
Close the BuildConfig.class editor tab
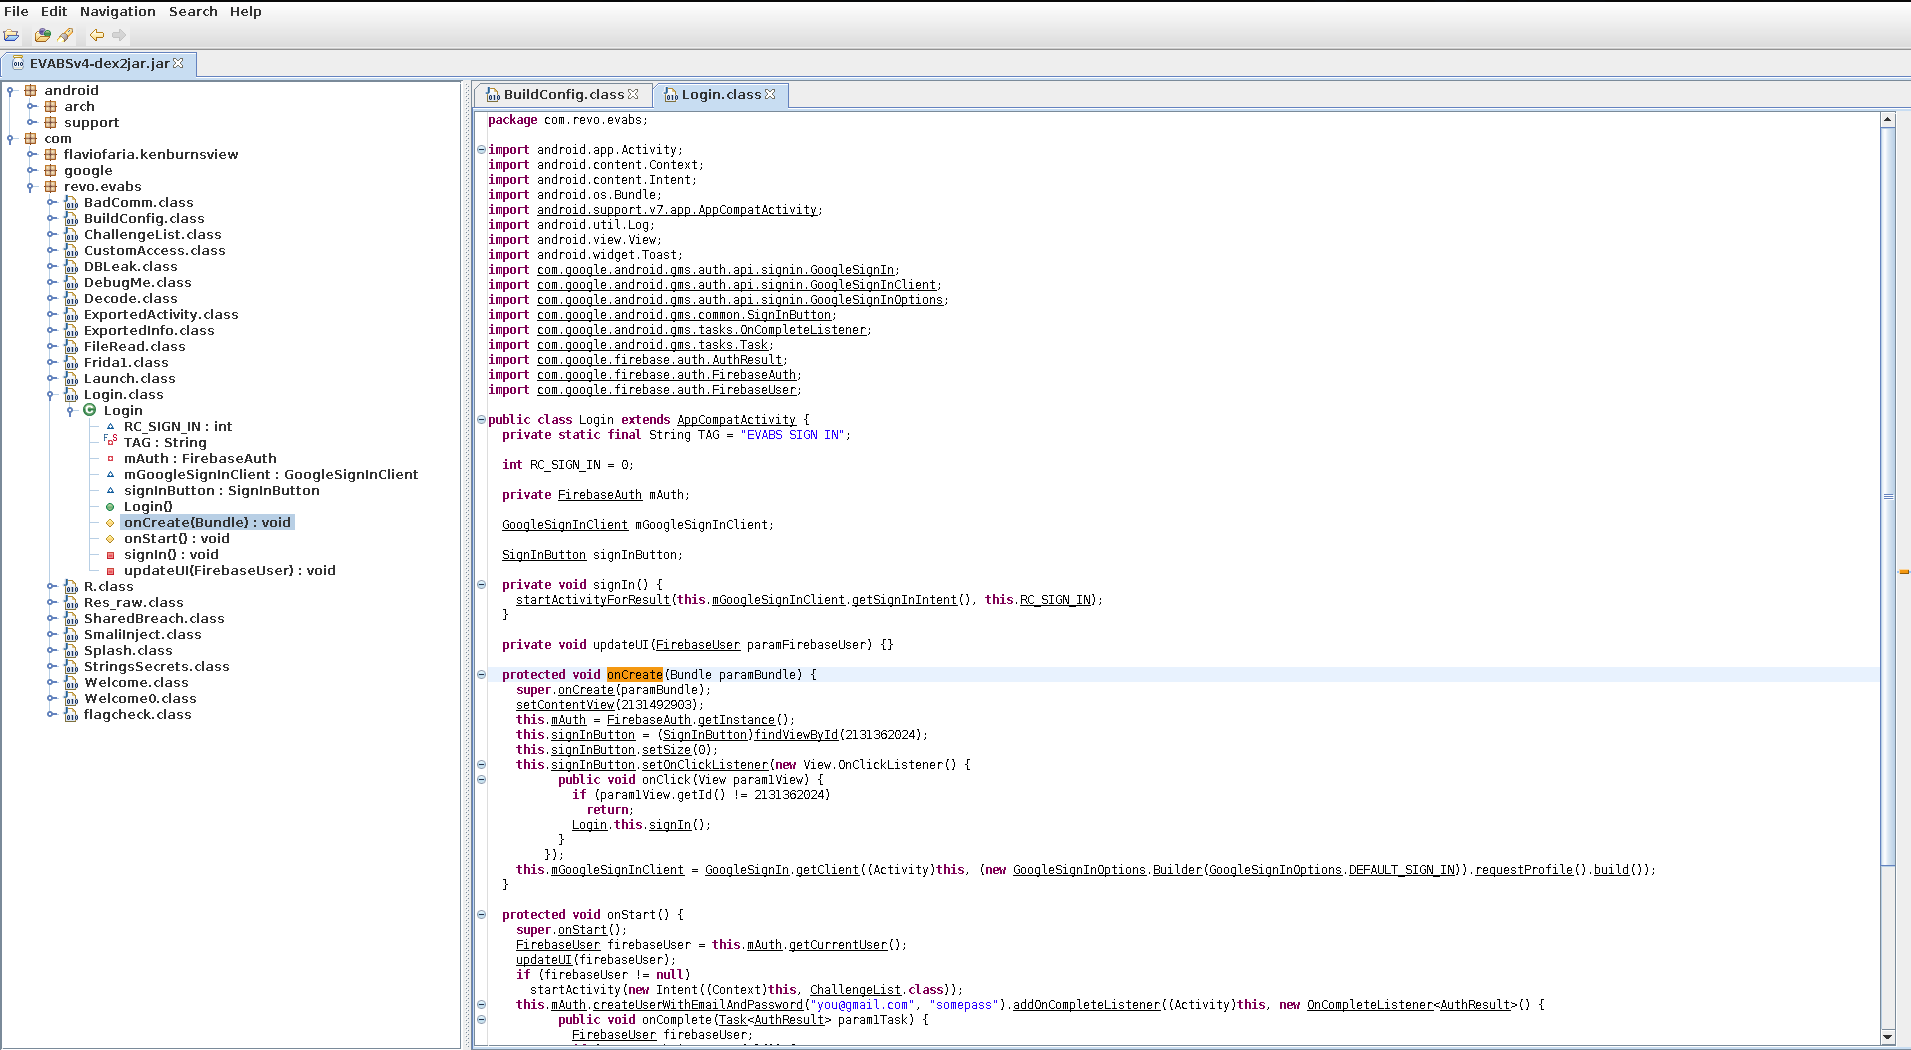tap(633, 94)
